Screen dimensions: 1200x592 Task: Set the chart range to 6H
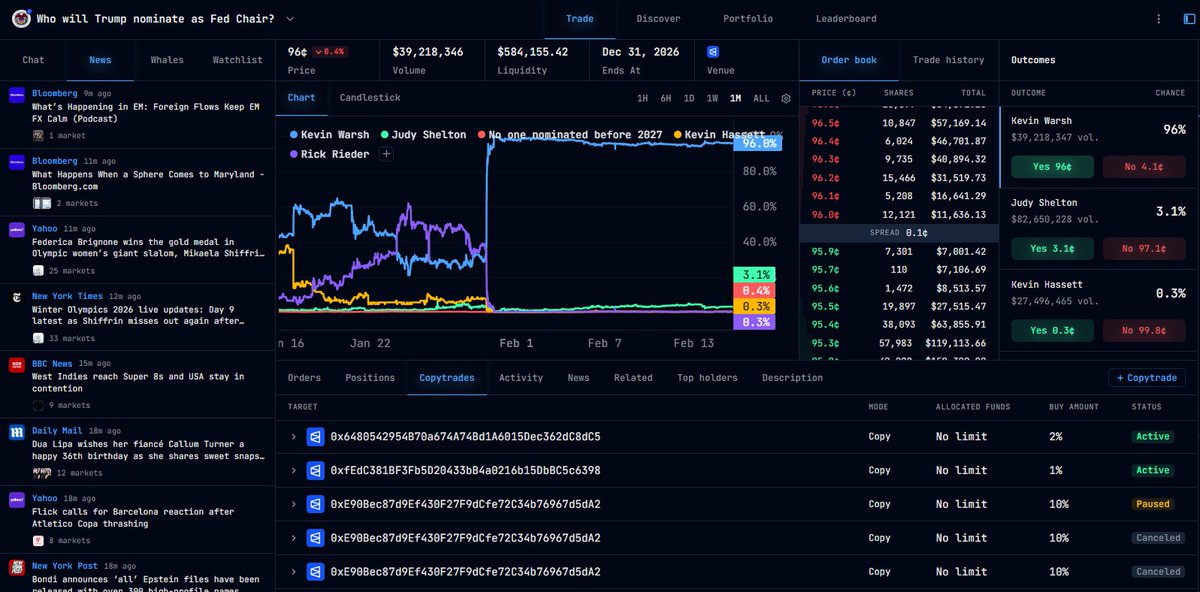coord(666,98)
